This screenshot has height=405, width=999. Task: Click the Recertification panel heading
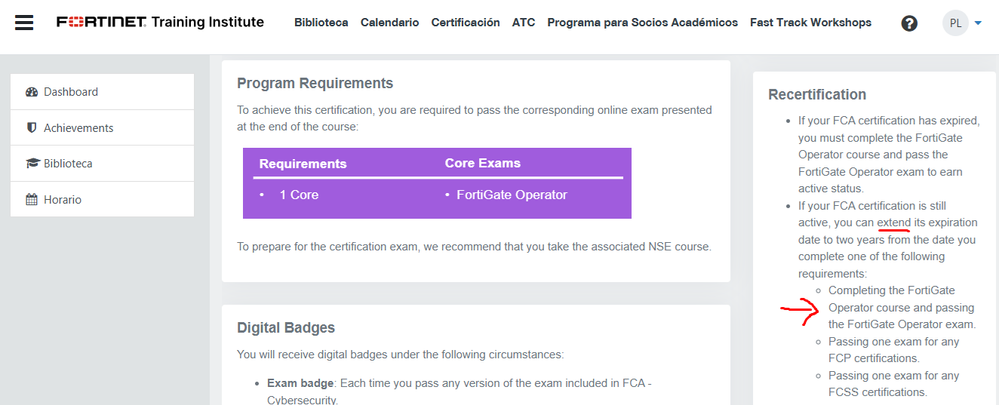tap(817, 95)
